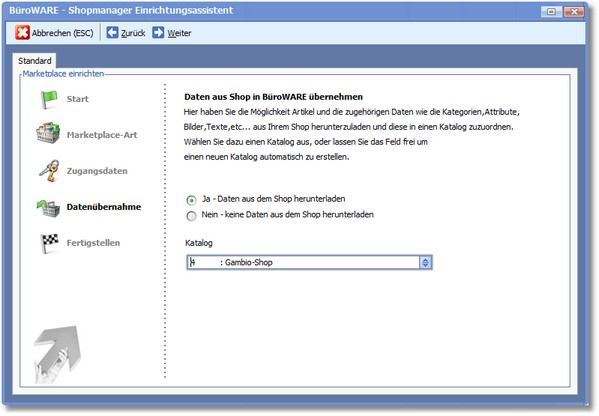Click into the Katalog Gambio-Shop field
The image size is (599, 416).
coord(304,262)
